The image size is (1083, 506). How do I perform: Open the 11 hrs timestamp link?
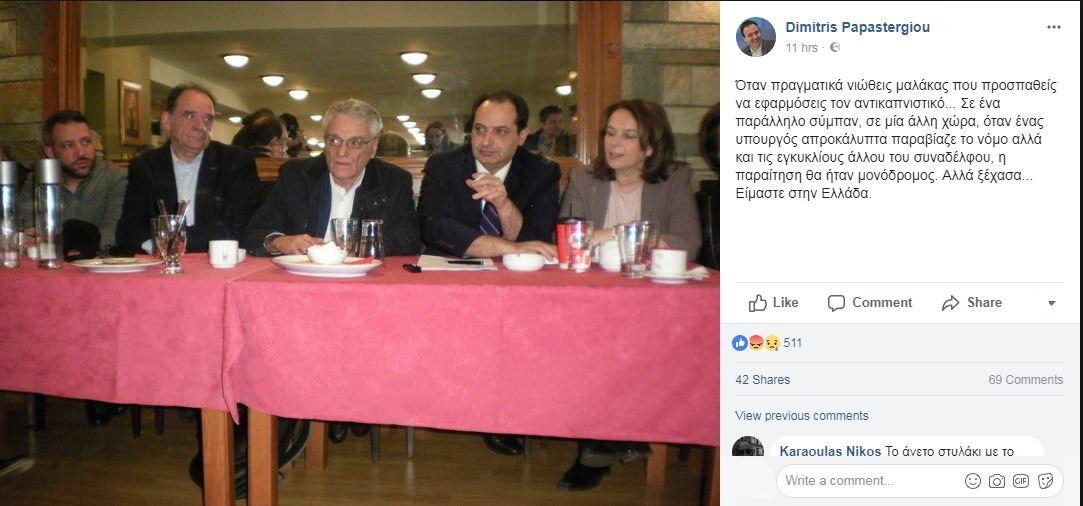click(801, 48)
